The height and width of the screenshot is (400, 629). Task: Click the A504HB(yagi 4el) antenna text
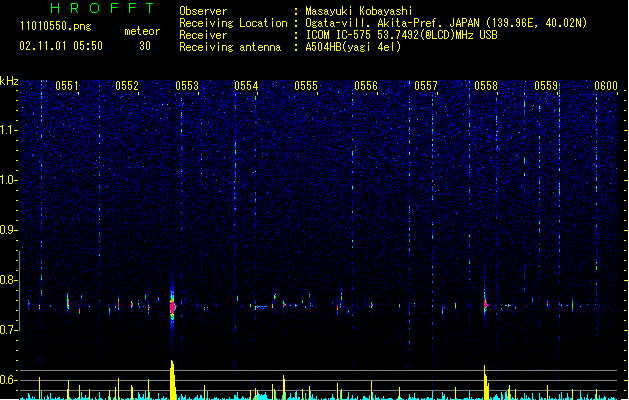point(353,47)
